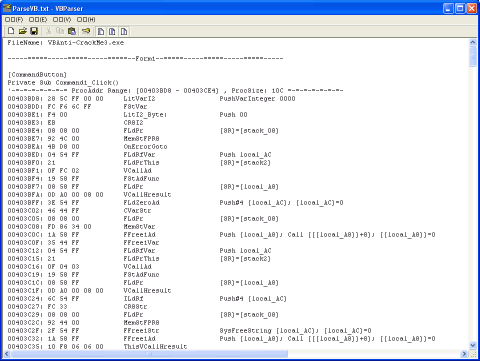The width and height of the screenshot is (480, 361).
Task: Click the grayed Copy icon
Action: point(60,31)
